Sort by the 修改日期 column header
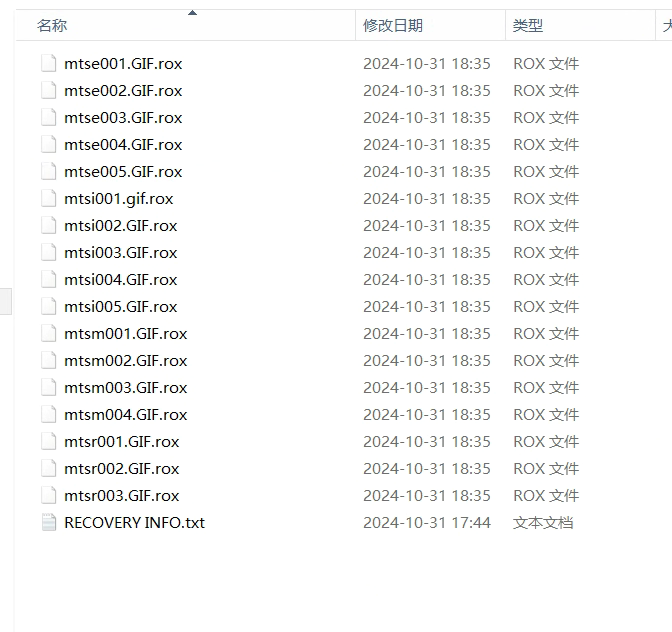The width and height of the screenshot is (672, 632). (393, 25)
